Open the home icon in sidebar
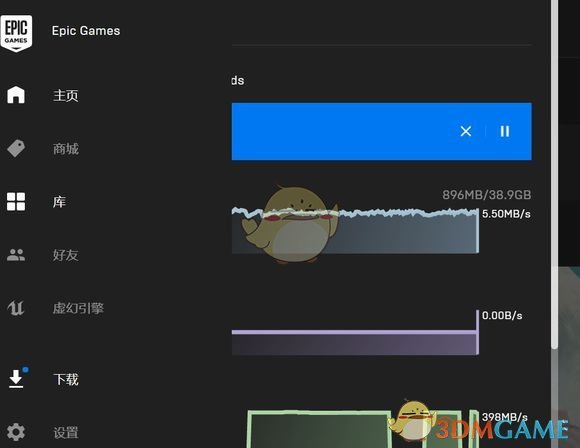This screenshot has width=580, height=448. (16, 95)
